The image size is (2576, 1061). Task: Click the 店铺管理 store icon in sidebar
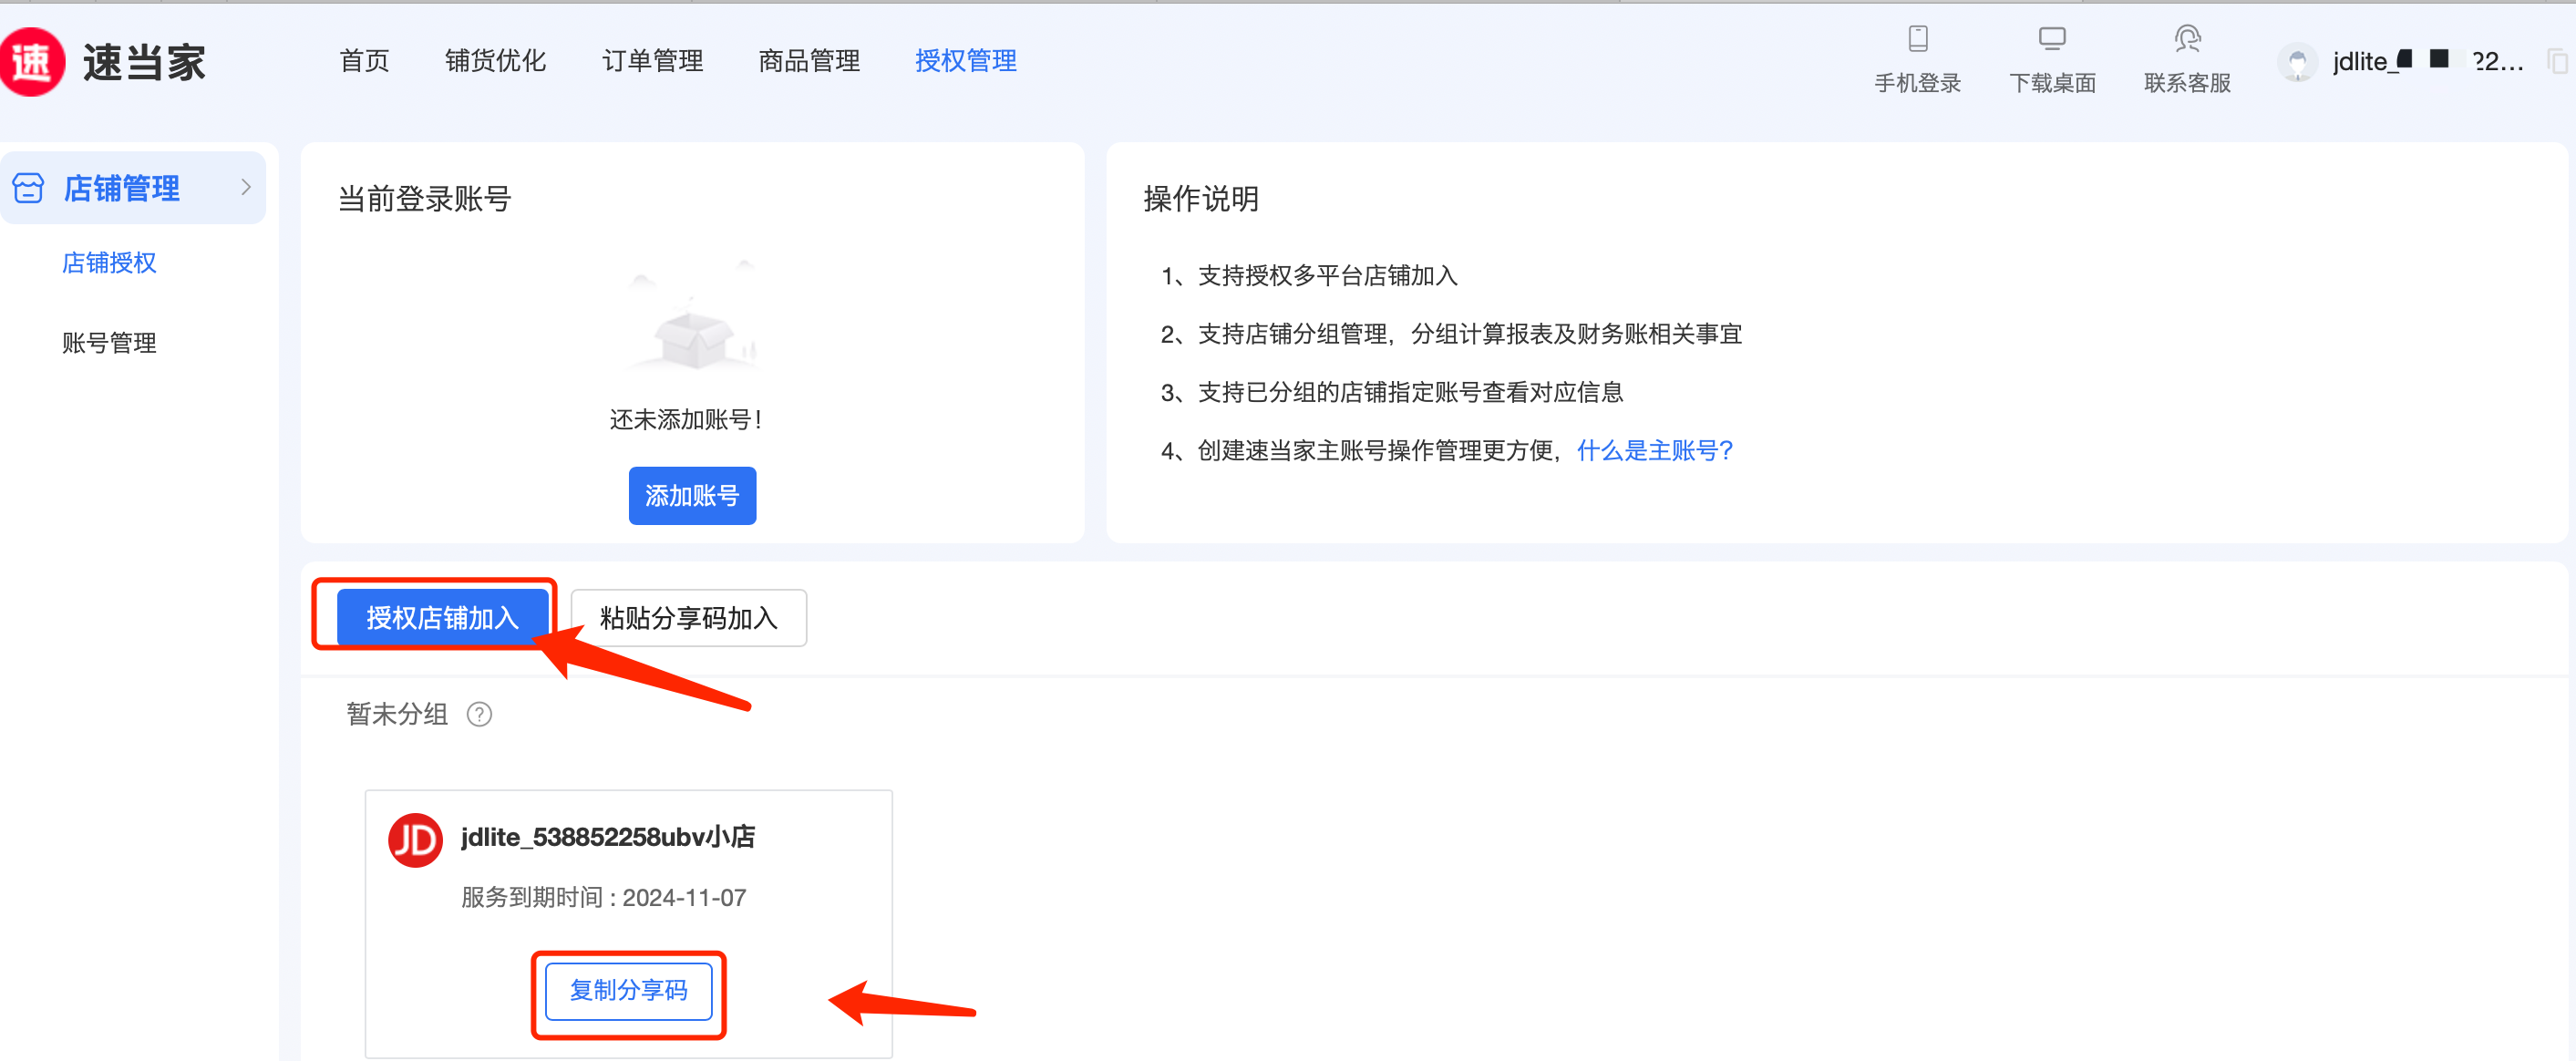(28, 187)
